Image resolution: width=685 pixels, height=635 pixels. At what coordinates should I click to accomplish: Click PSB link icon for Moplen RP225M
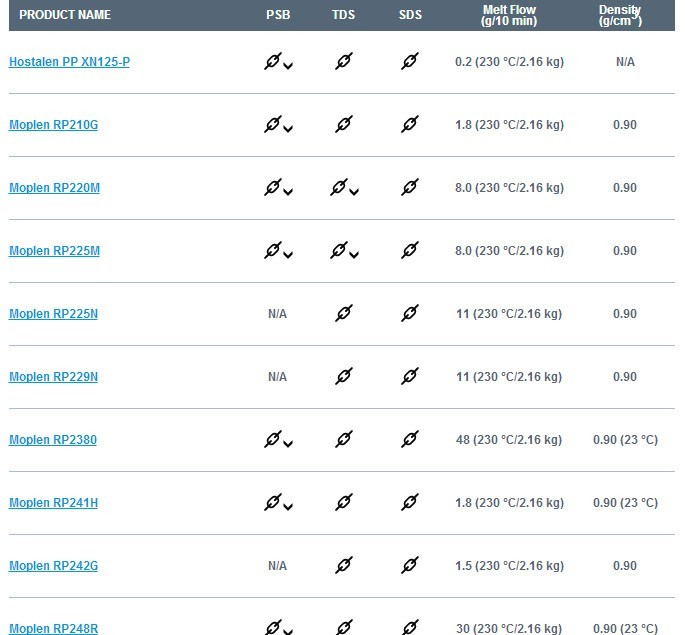click(x=273, y=250)
